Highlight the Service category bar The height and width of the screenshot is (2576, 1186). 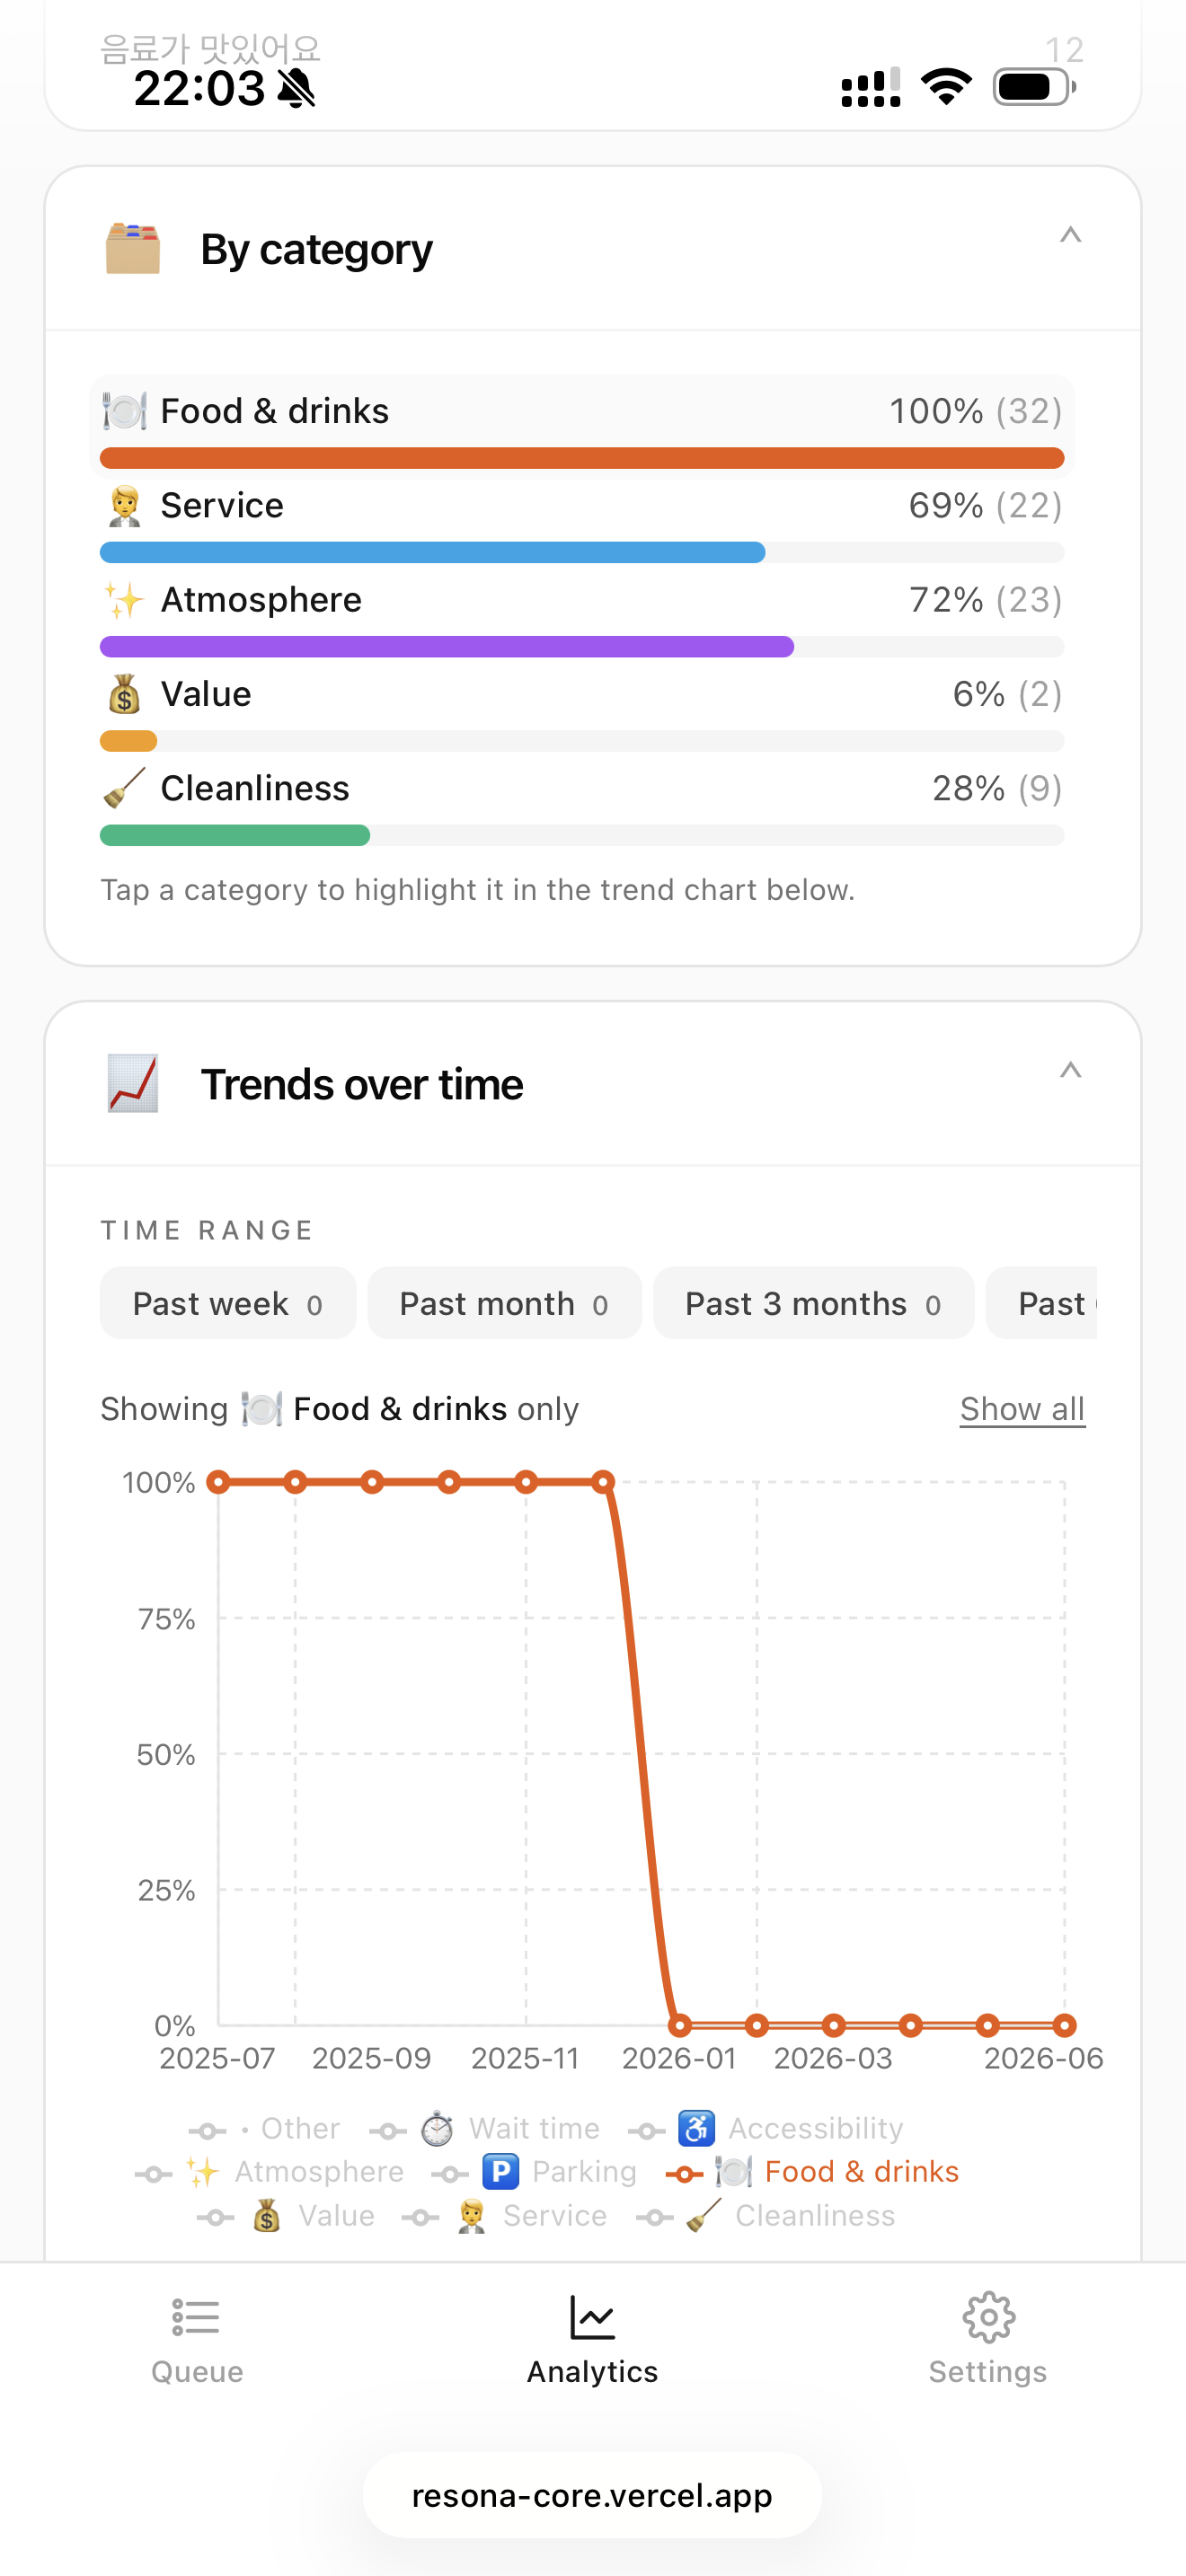click(582, 524)
